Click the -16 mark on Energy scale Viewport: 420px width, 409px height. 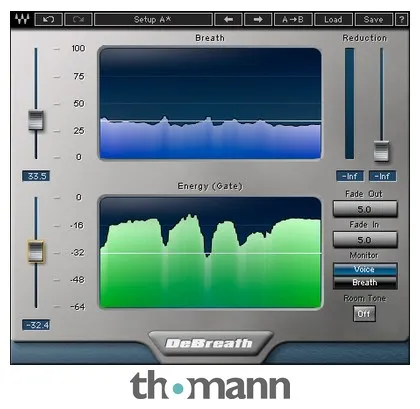[x=77, y=226]
